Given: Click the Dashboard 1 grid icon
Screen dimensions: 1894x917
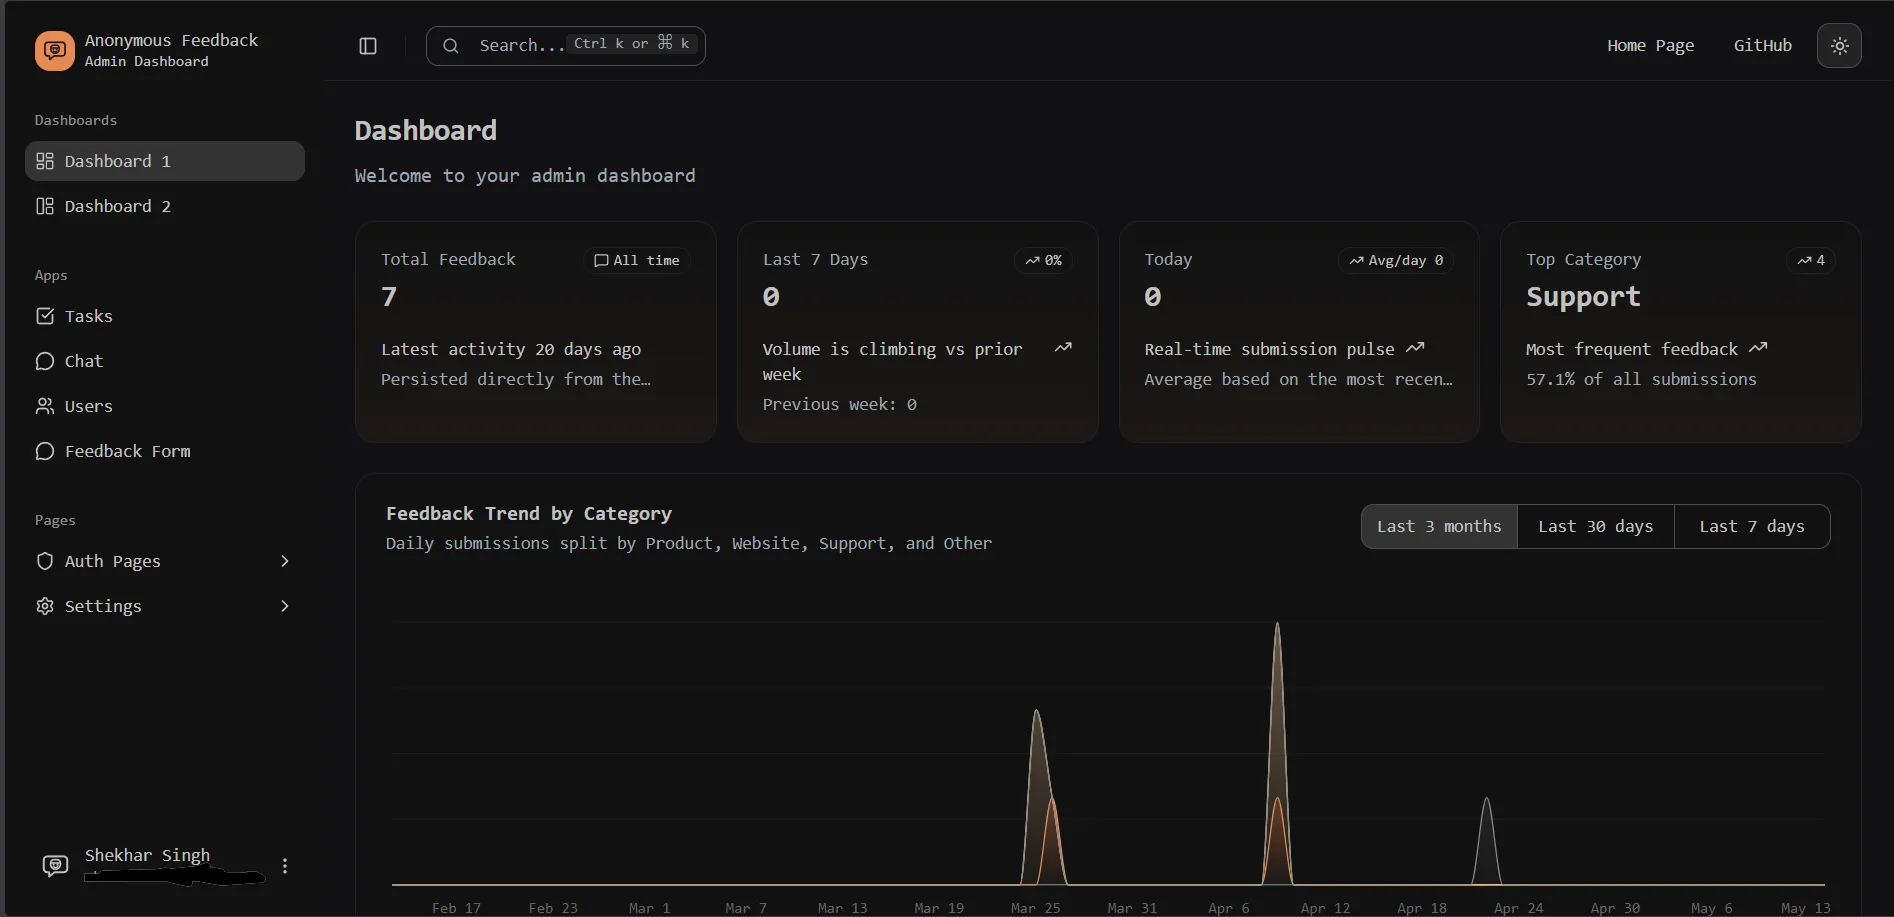Looking at the screenshot, I should click(45, 161).
